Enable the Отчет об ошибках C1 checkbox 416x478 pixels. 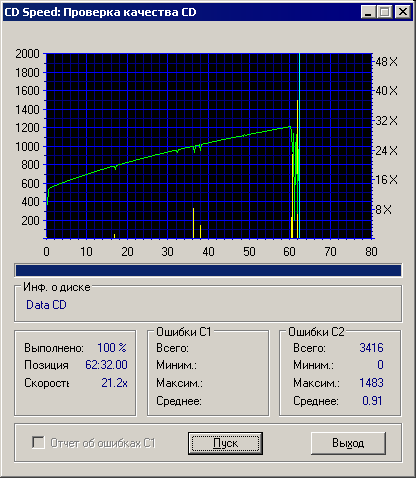click(x=38, y=443)
